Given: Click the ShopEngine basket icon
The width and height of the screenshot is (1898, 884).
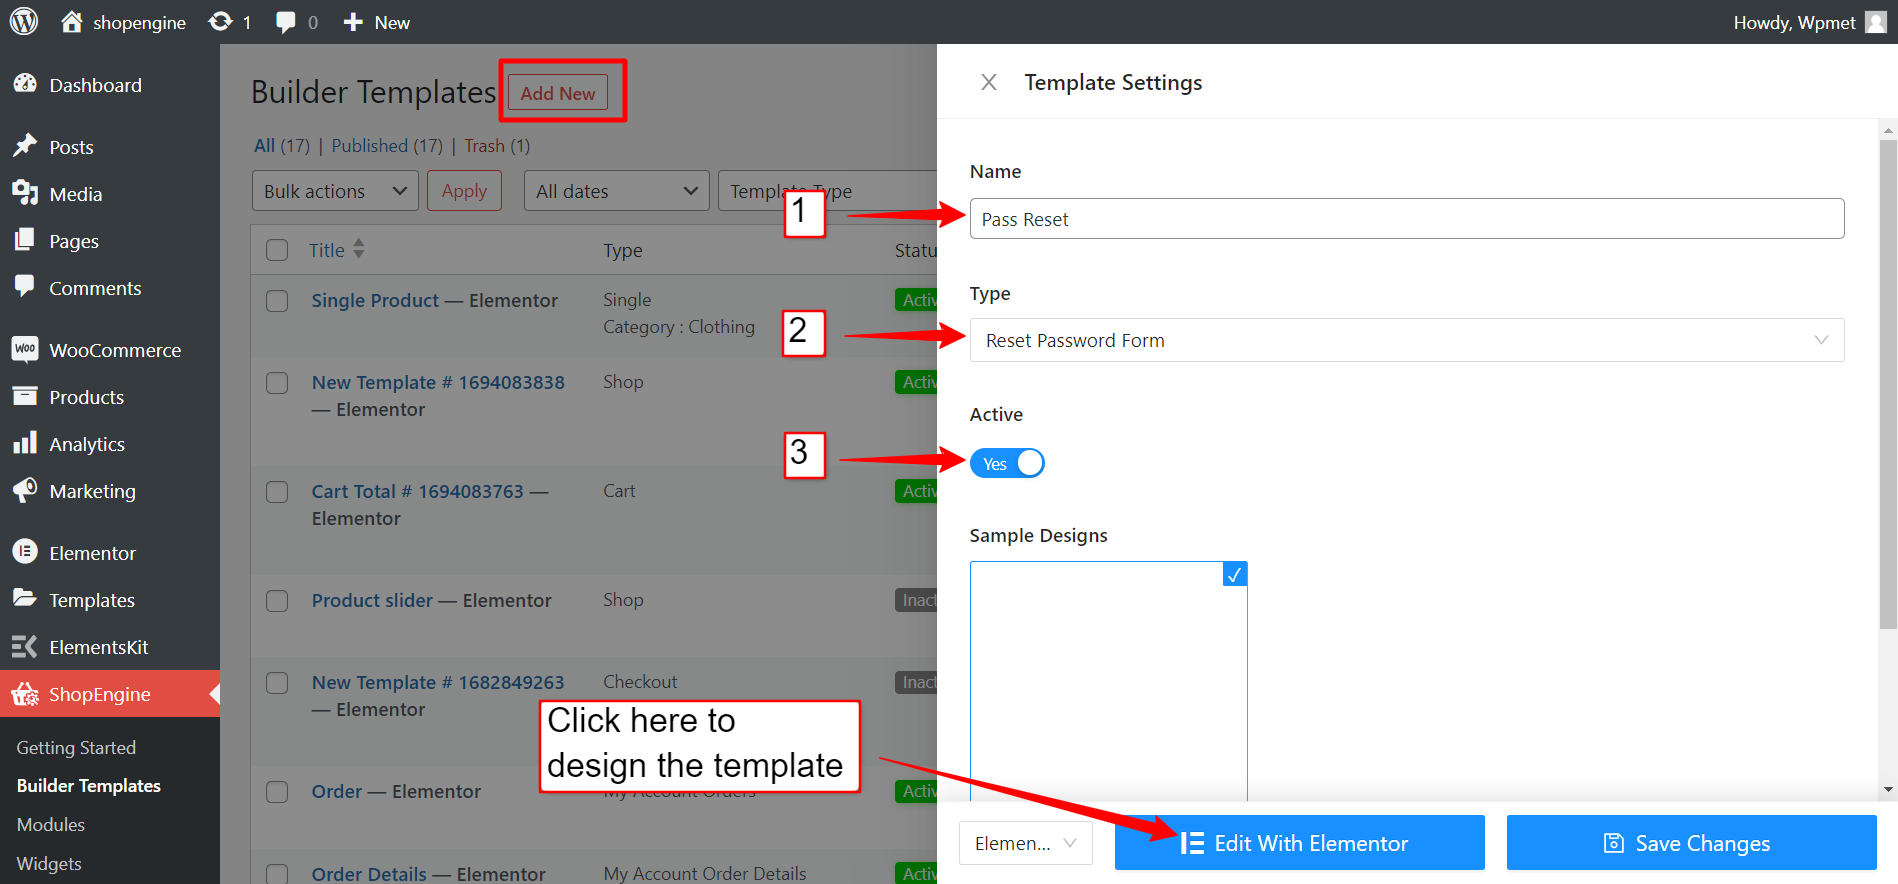Looking at the screenshot, I should coord(25,694).
